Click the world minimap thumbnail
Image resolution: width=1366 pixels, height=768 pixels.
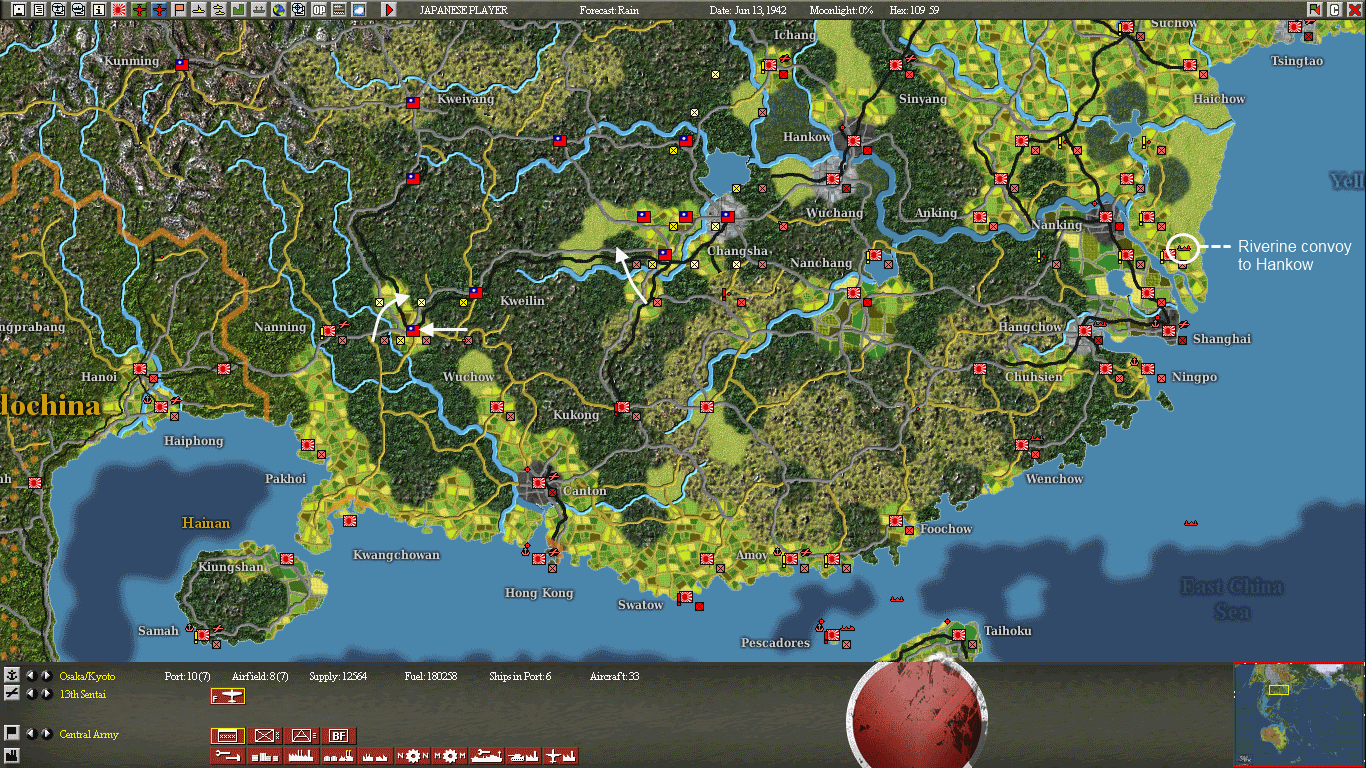pyautogui.click(x=1297, y=713)
